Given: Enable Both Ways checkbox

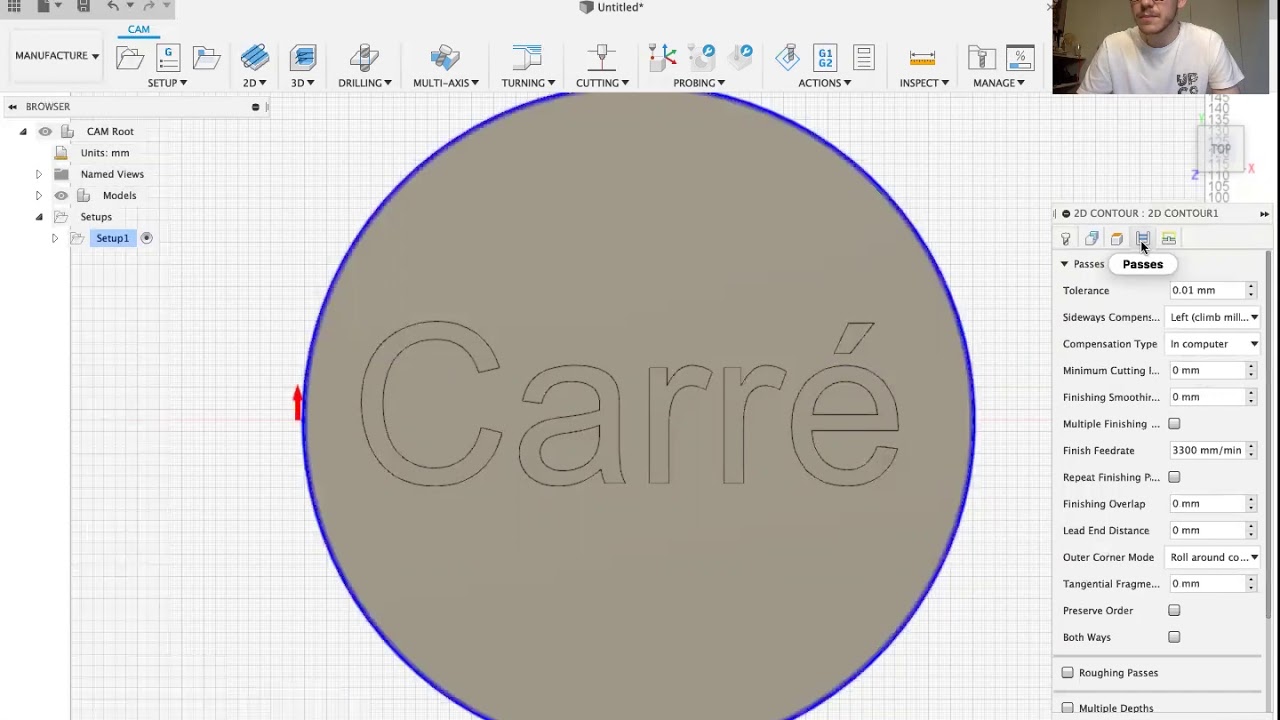Looking at the screenshot, I should 1174,637.
